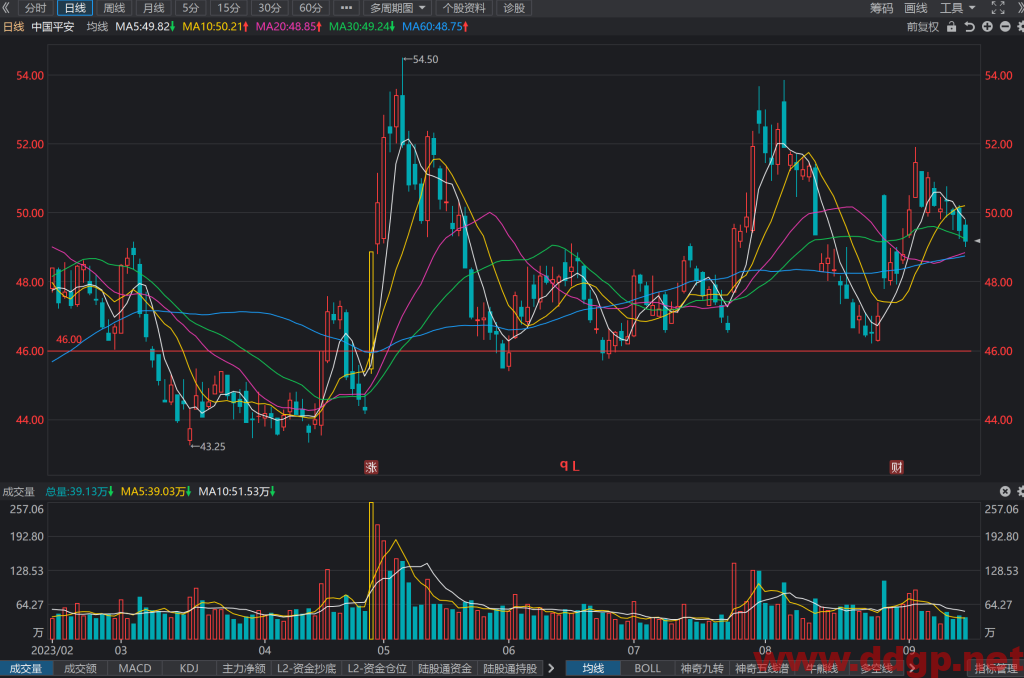Click the red 46.00 horizontal line label
1024x678 pixels.
(x=69, y=340)
